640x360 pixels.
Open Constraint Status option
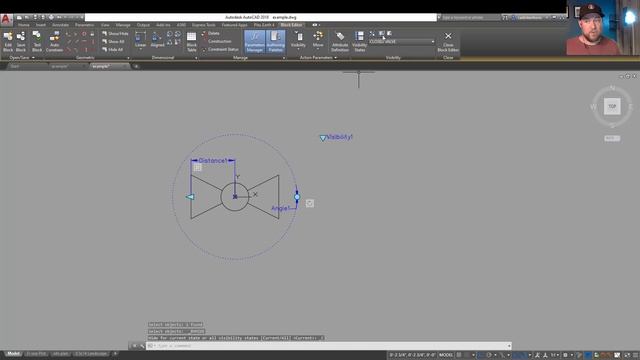pos(220,49)
